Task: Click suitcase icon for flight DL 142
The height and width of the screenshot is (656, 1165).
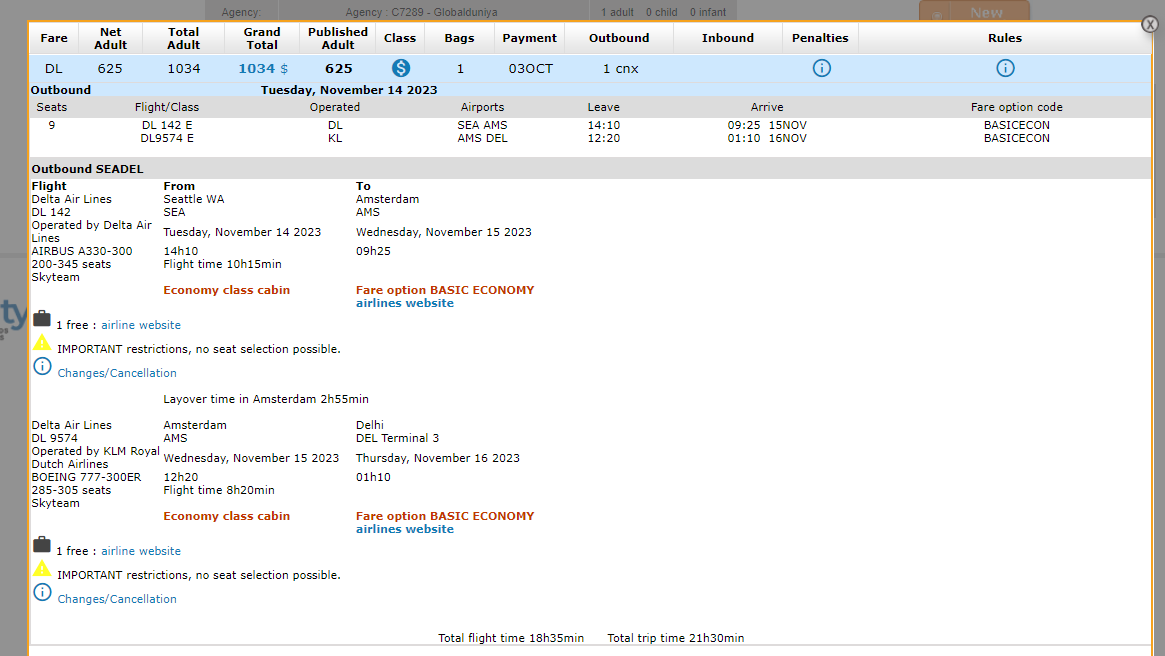Action: point(42,319)
